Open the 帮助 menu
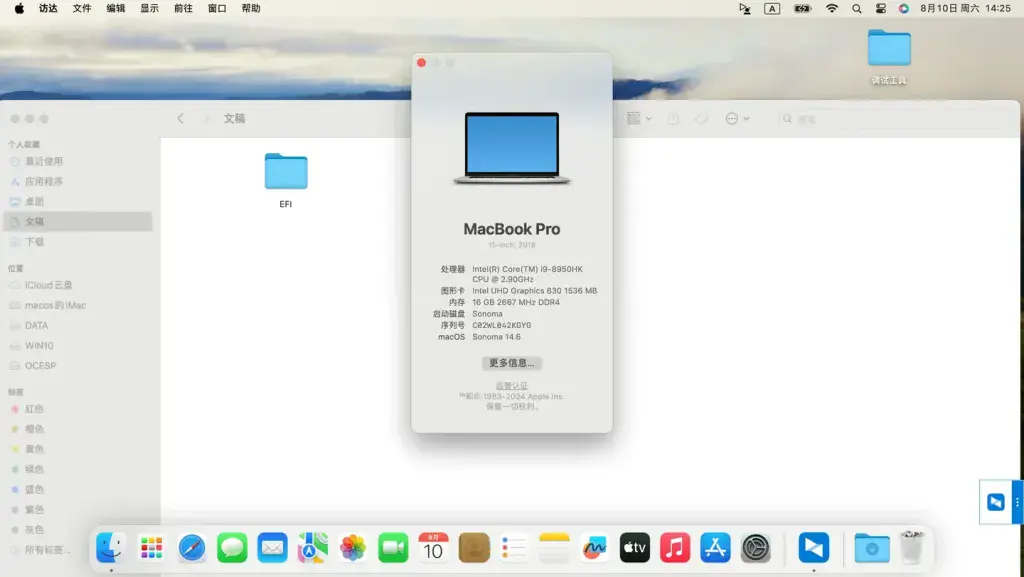 tap(251, 8)
